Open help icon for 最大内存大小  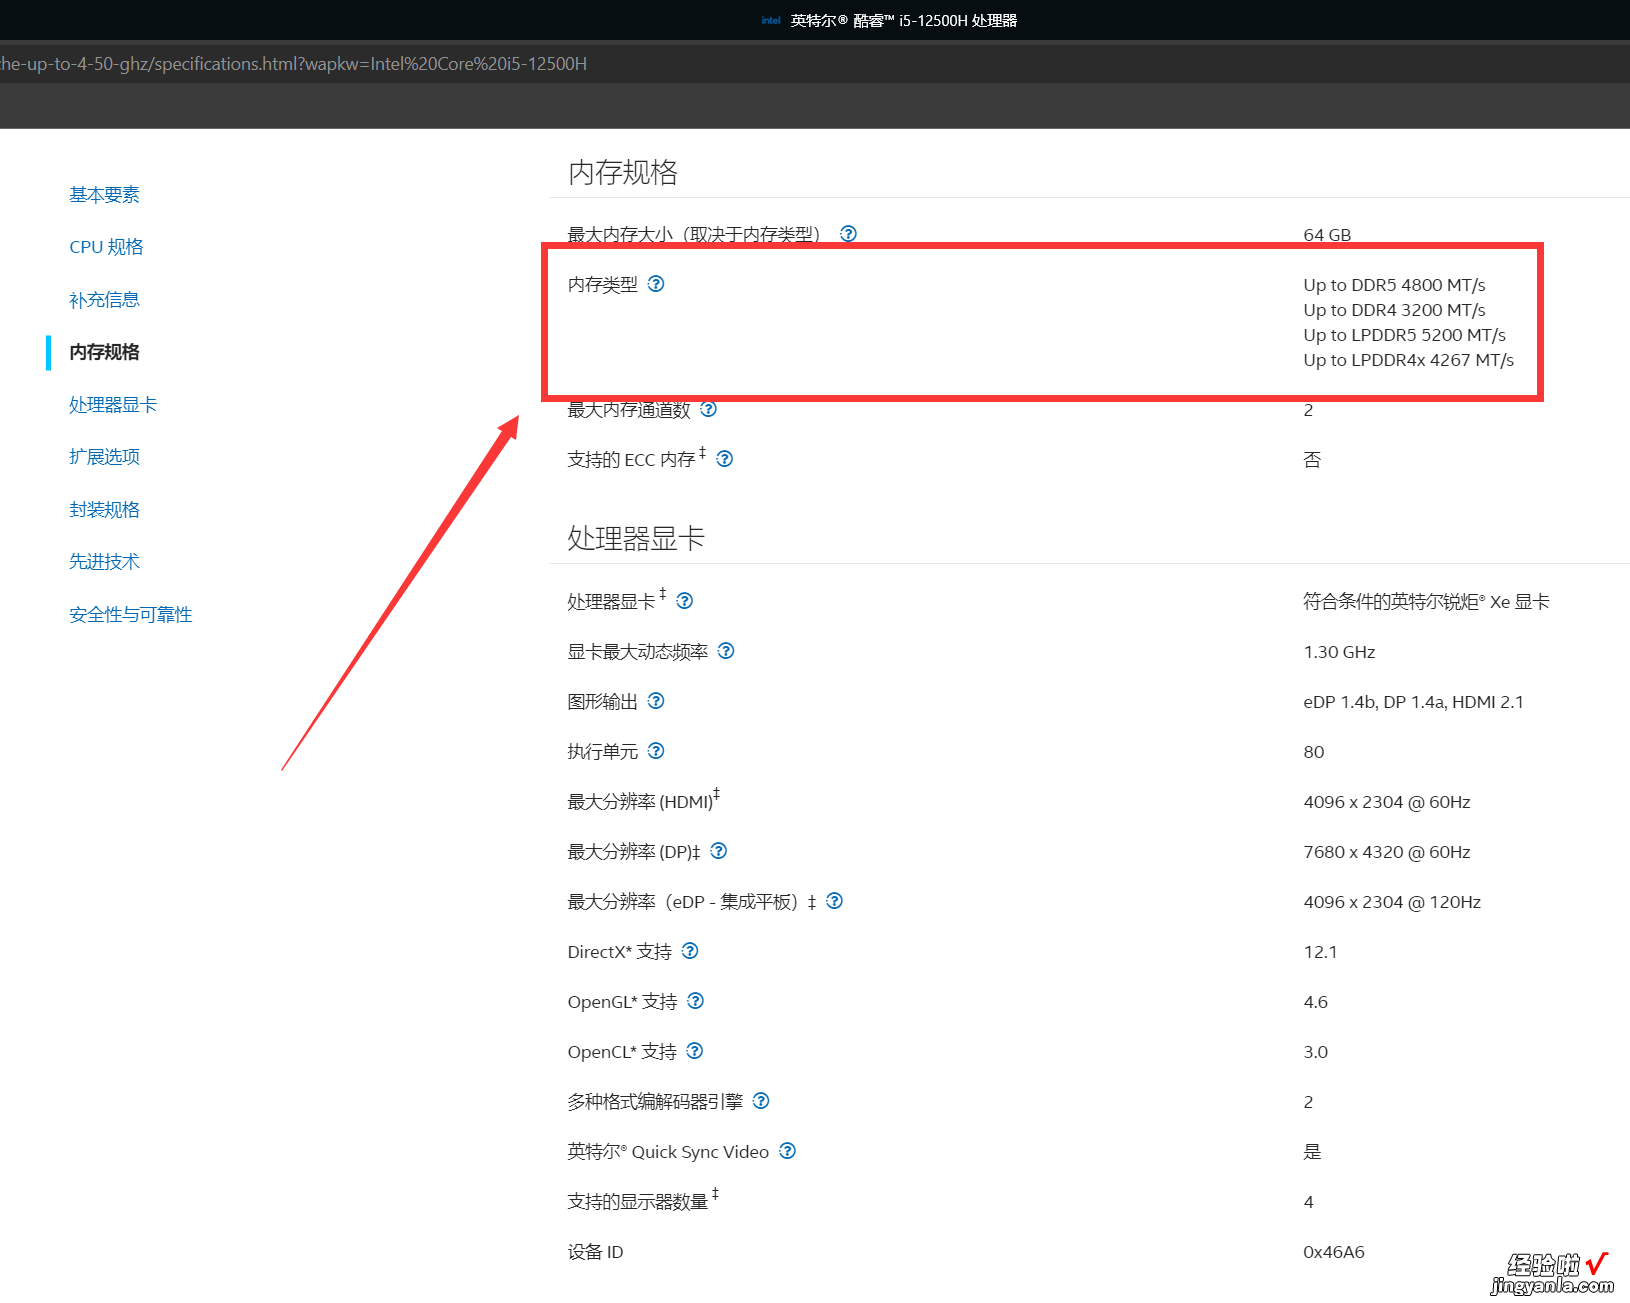[x=848, y=233]
